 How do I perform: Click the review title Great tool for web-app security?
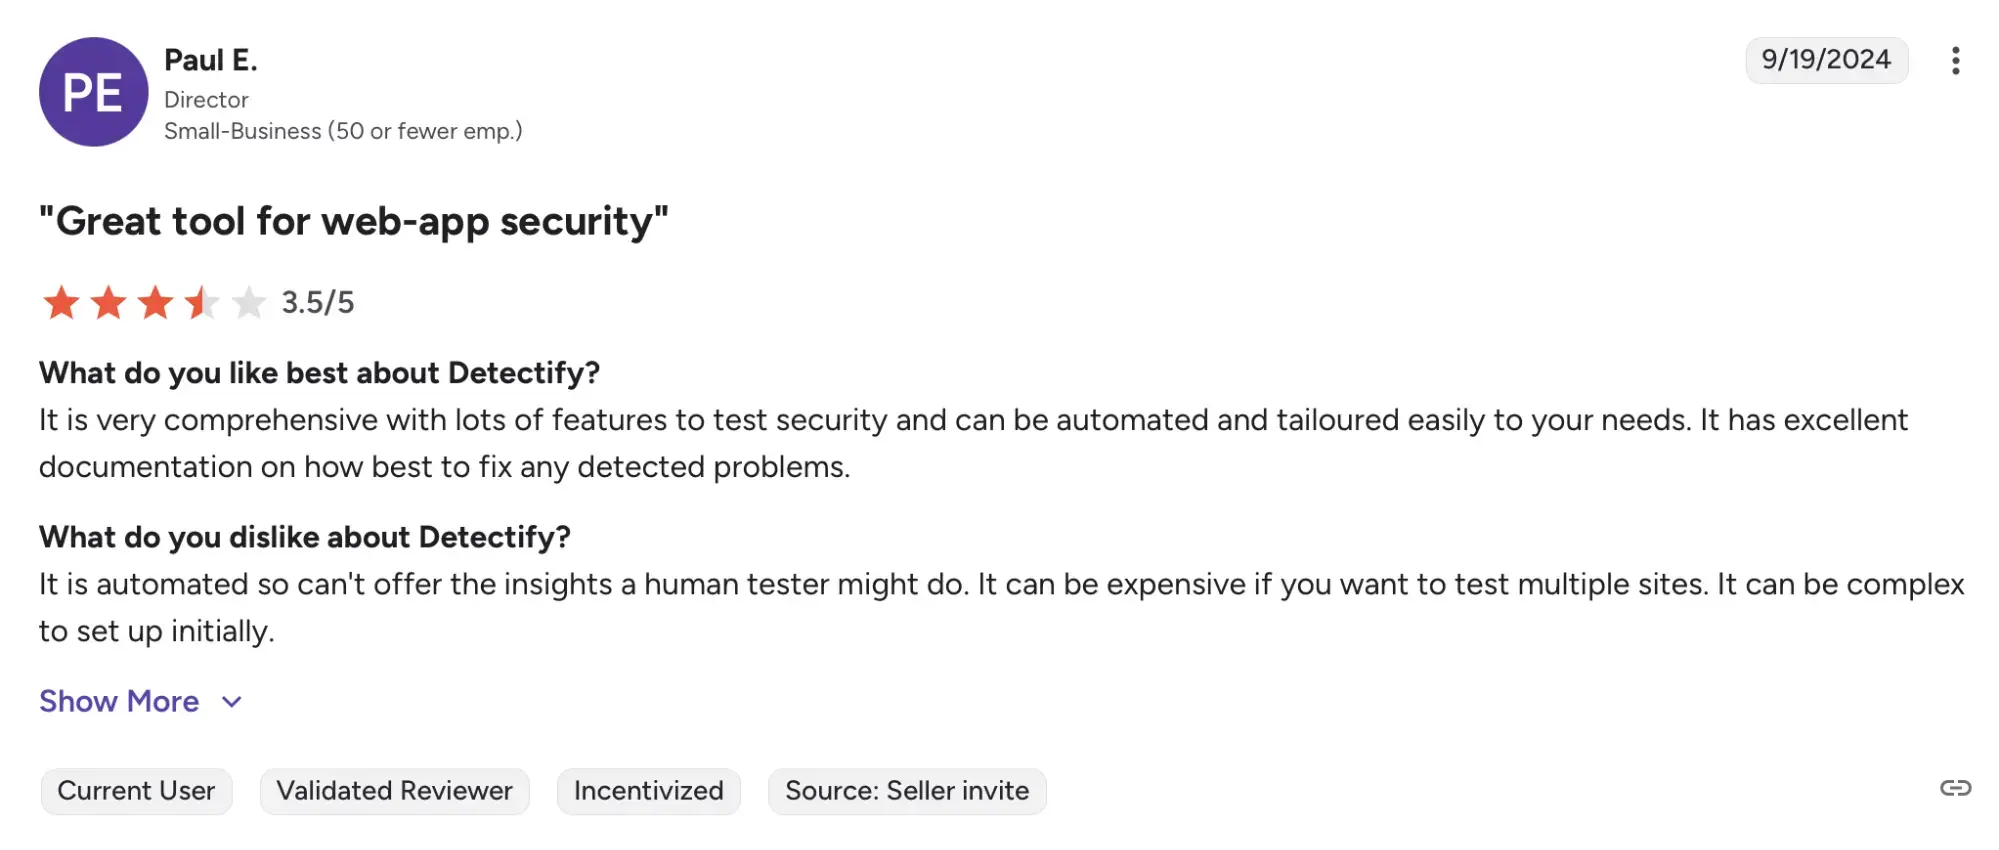(x=353, y=221)
